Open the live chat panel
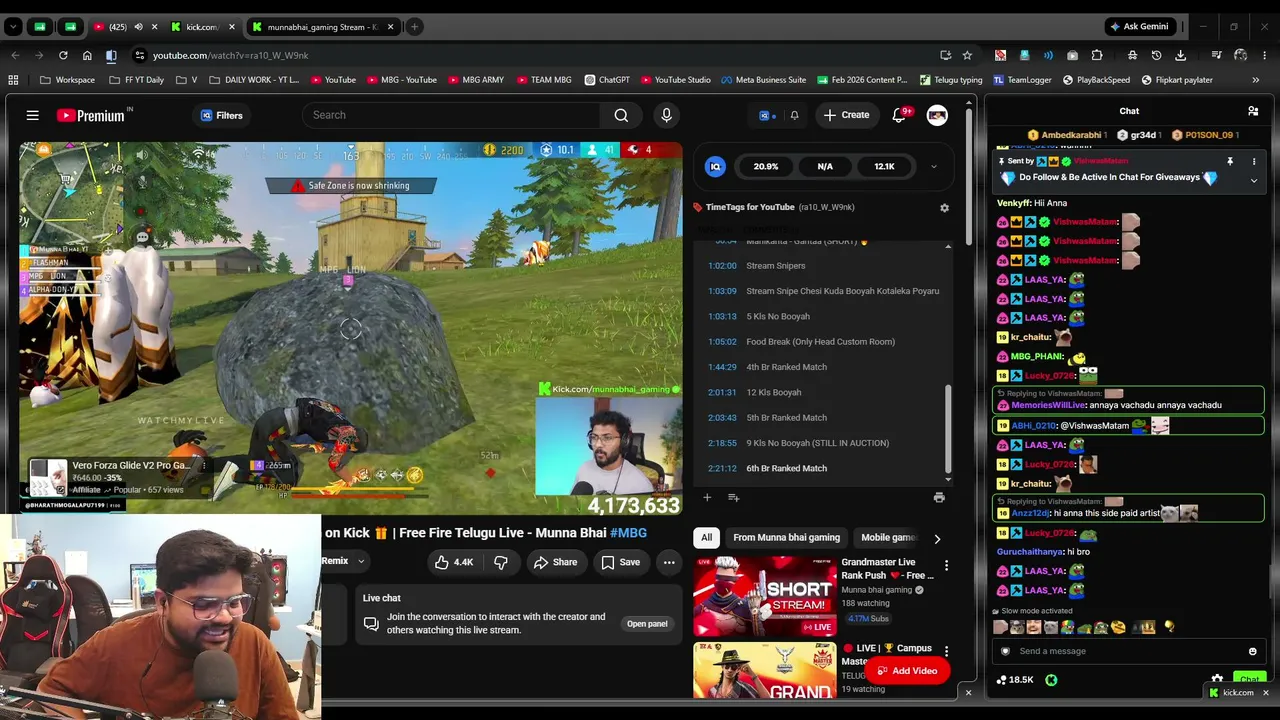Viewport: 1280px width, 720px height. (x=647, y=624)
